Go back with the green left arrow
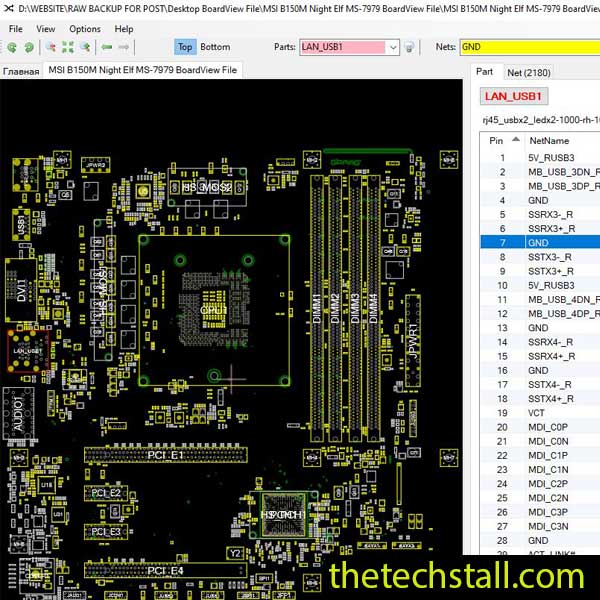This screenshot has height=600, width=600. point(107,47)
